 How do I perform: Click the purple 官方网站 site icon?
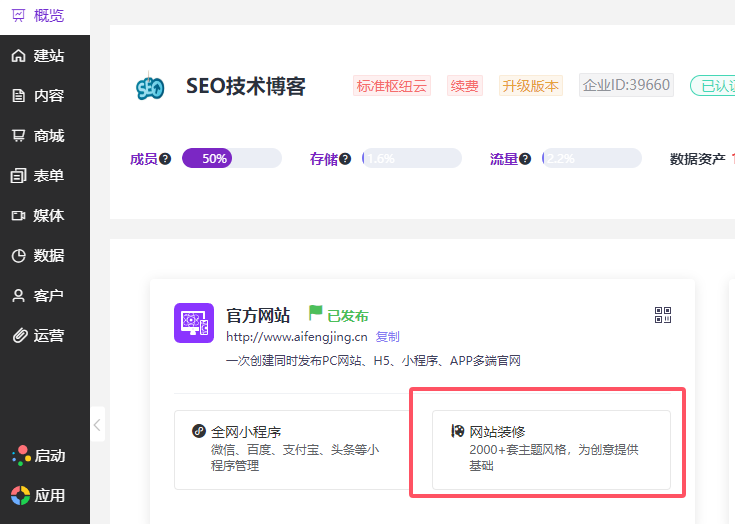193,323
